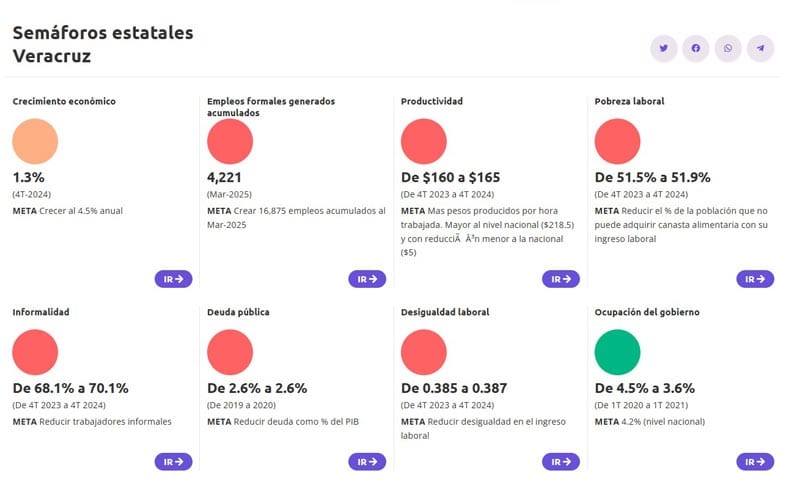The width and height of the screenshot is (800, 484).
Task: Share page on Facebook
Action: (696, 48)
